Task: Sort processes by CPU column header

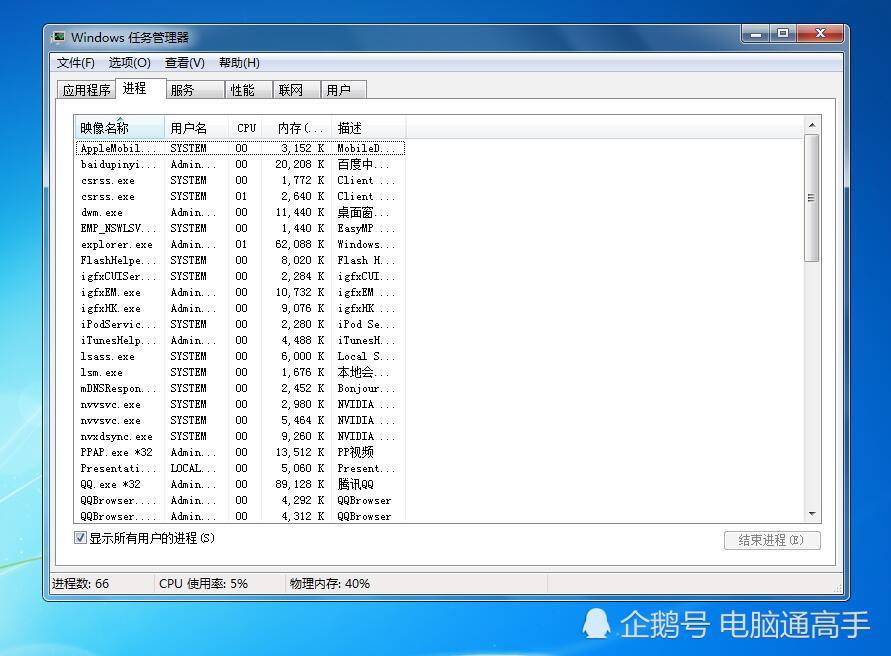Action: tap(245, 128)
